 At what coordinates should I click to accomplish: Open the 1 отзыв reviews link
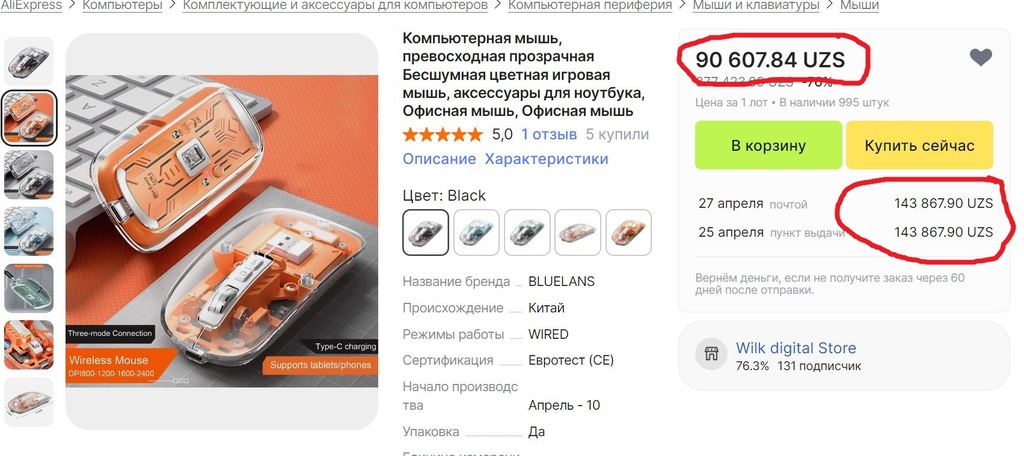[549, 135]
